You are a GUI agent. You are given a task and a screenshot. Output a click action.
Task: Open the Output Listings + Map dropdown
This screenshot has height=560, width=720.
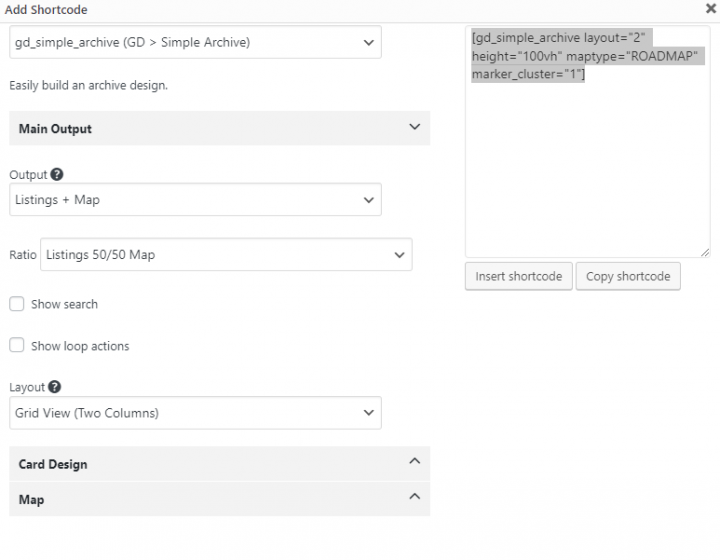(195, 200)
